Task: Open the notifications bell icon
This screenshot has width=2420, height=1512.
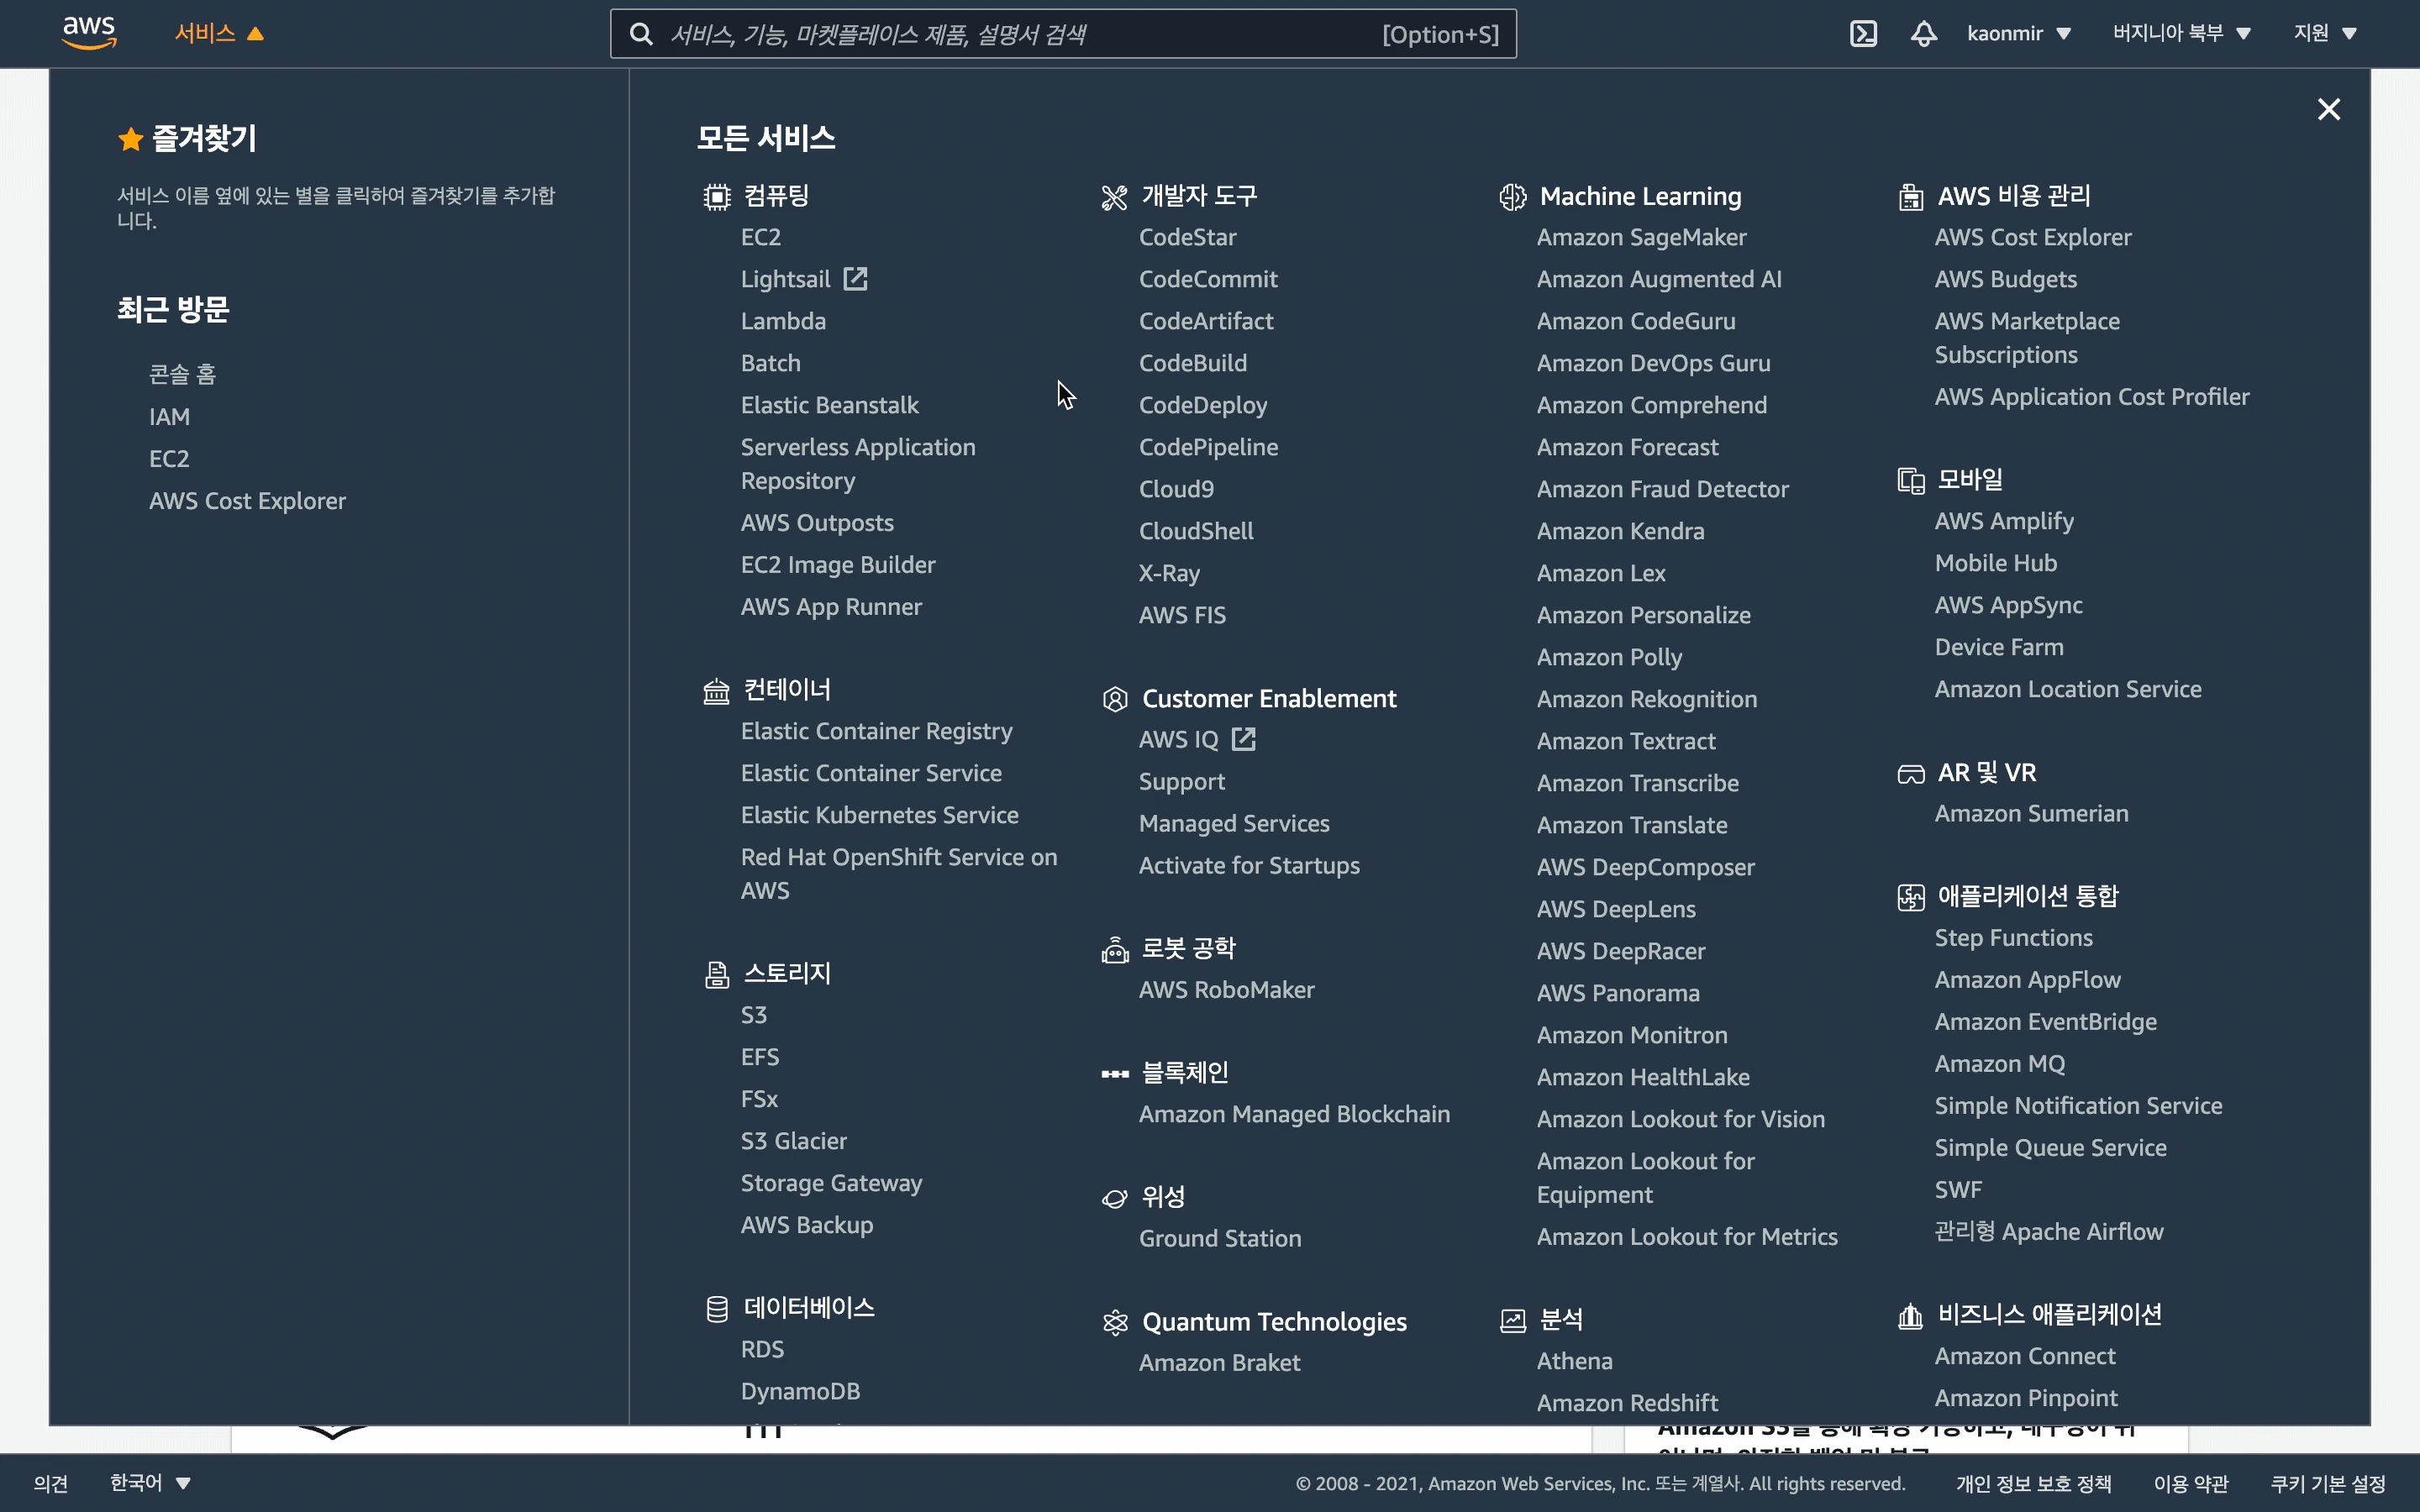Action: click(1924, 34)
